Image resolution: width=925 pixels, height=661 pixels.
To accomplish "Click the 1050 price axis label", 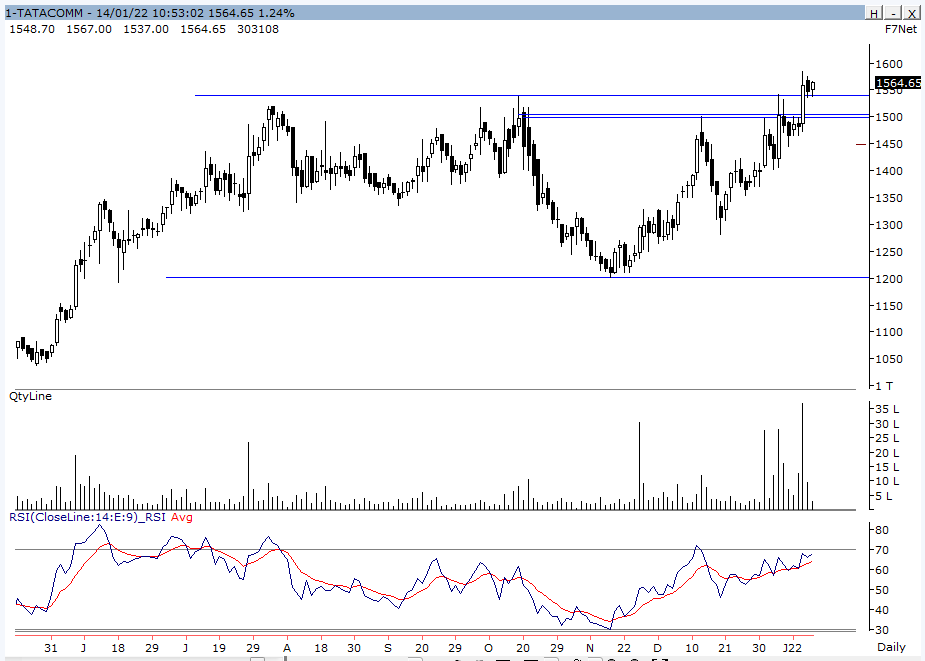I will click(x=889, y=359).
